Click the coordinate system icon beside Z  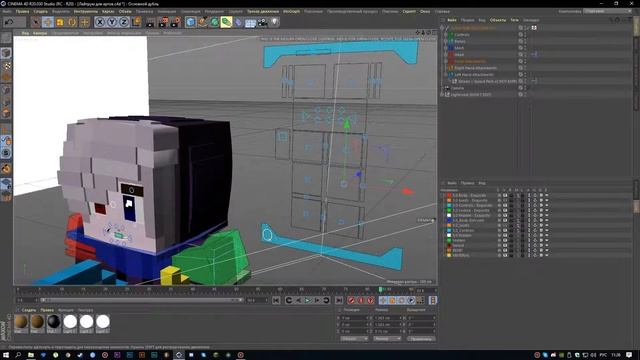(x=136, y=22)
